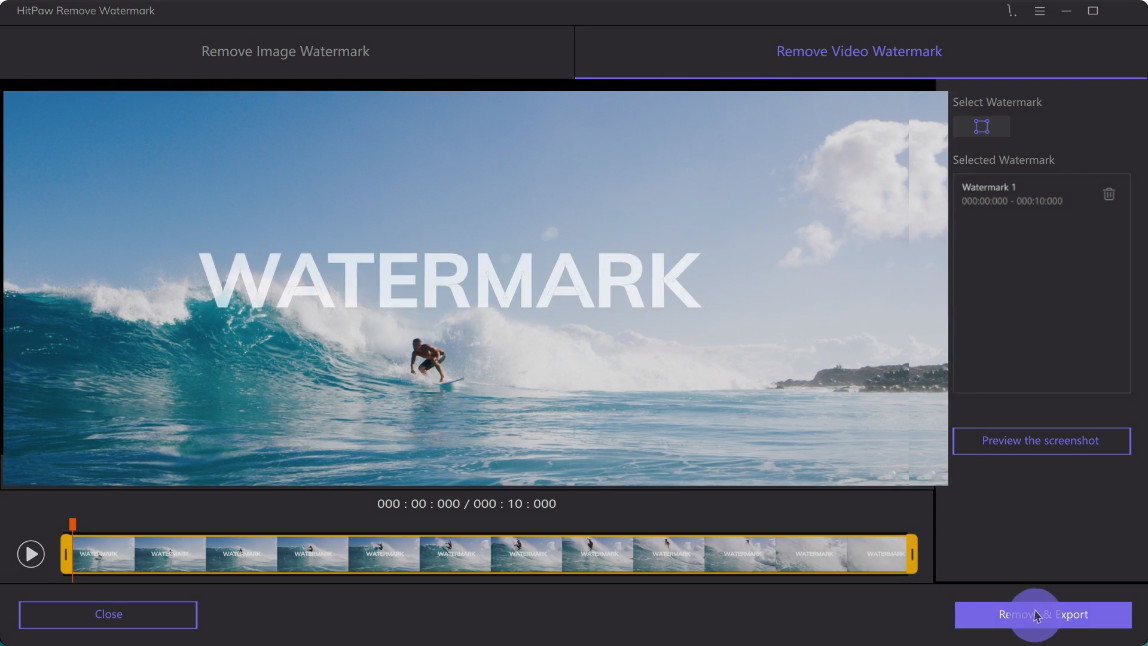Close the watermark editor via Close button
The image size is (1148, 646).
pos(108,615)
